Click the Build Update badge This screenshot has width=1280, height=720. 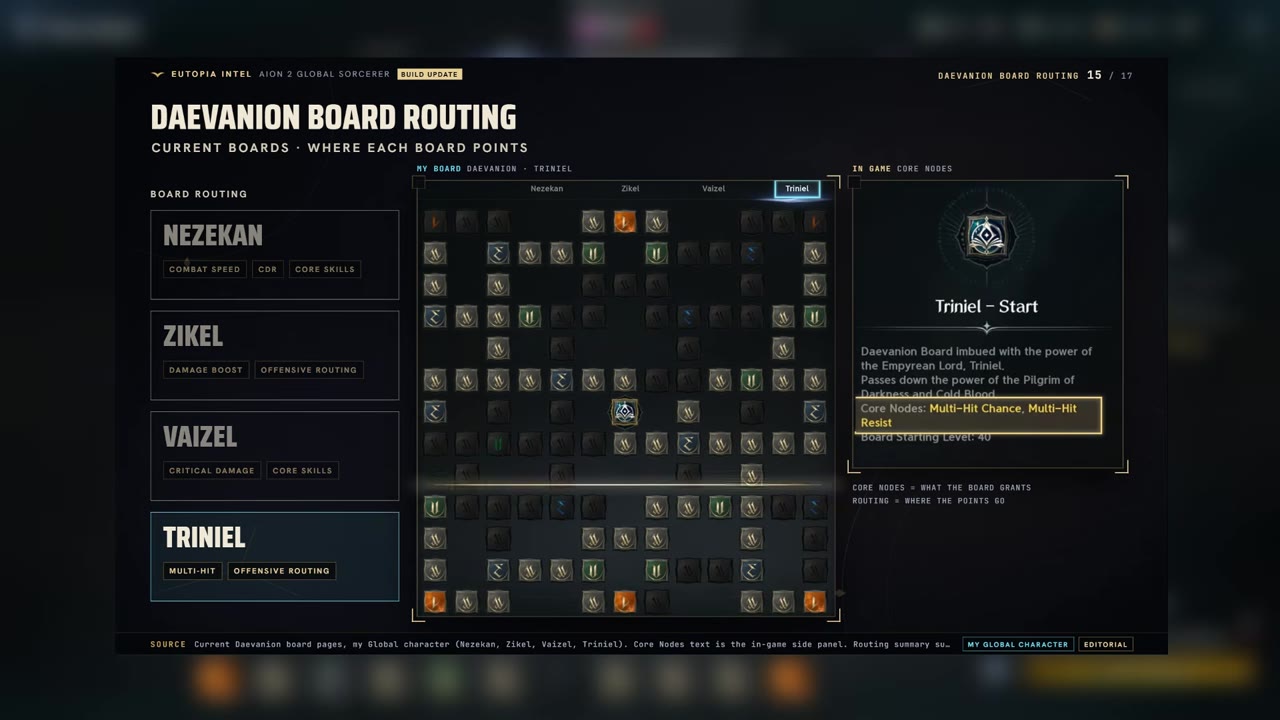(430, 74)
